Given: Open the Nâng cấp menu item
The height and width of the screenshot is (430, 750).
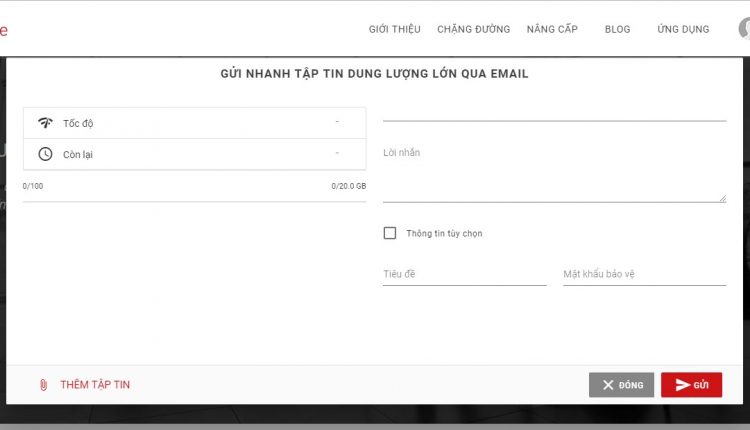Looking at the screenshot, I should 552,29.
